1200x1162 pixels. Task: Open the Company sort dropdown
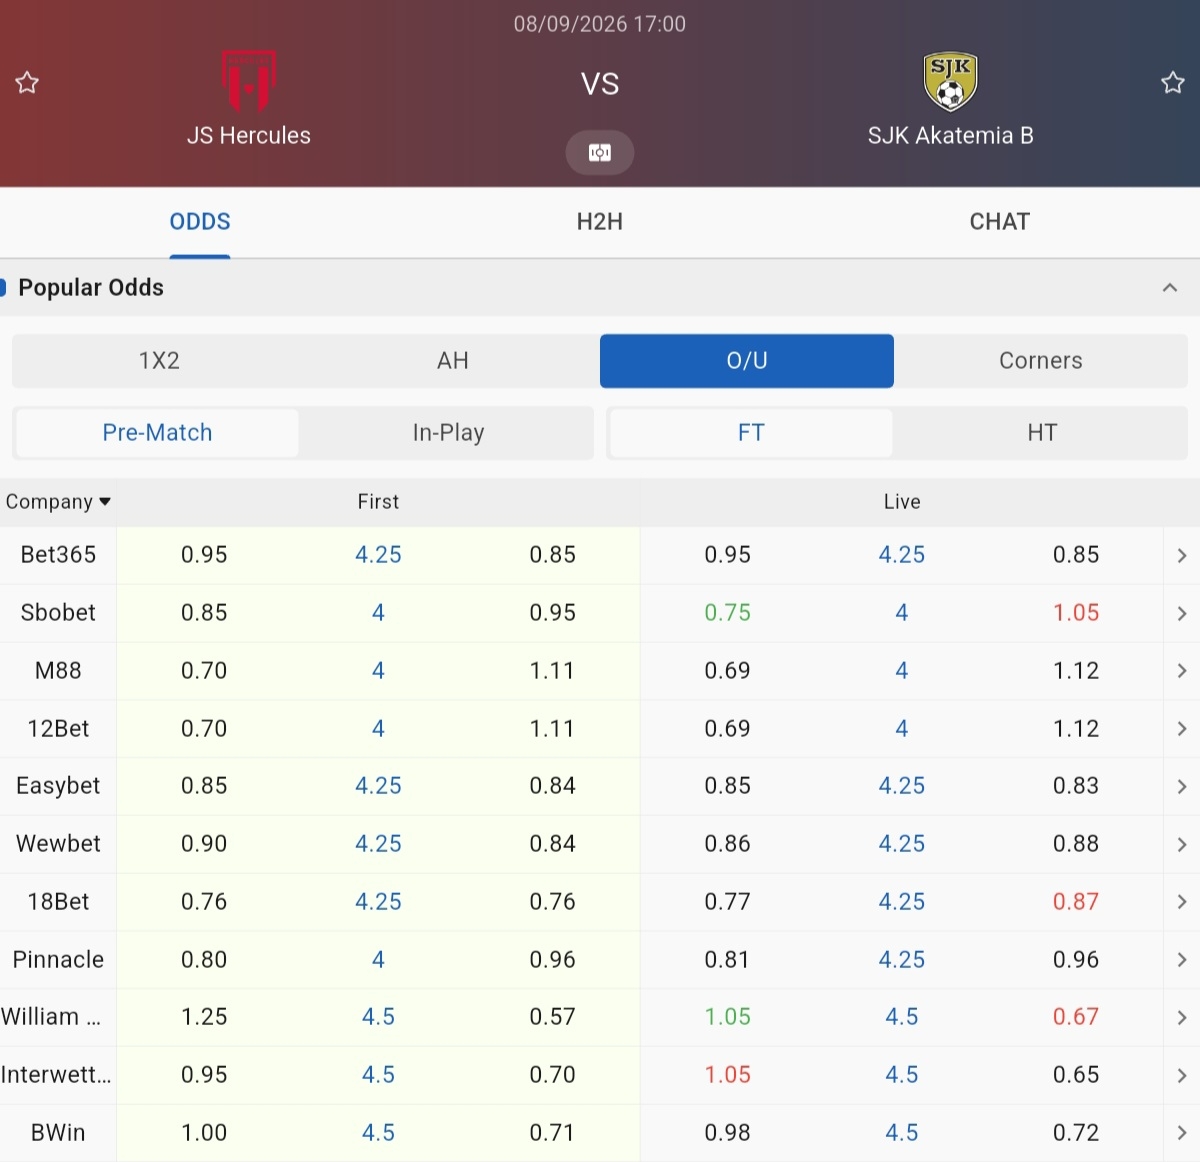[58, 502]
